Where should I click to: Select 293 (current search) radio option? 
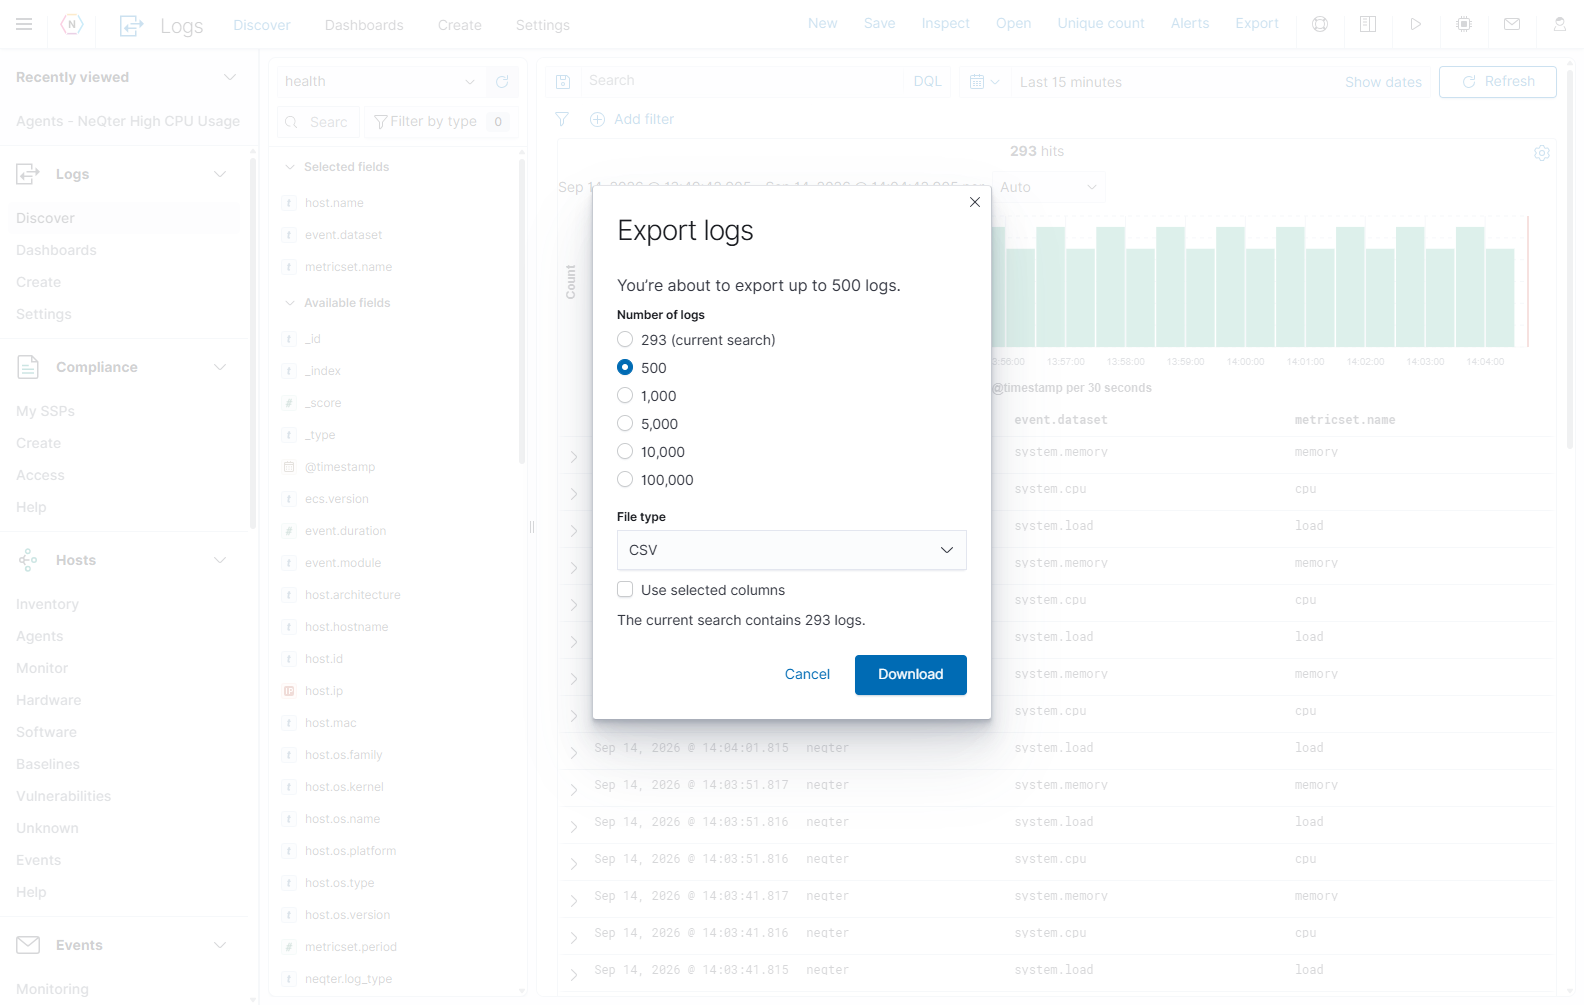[x=625, y=340]
